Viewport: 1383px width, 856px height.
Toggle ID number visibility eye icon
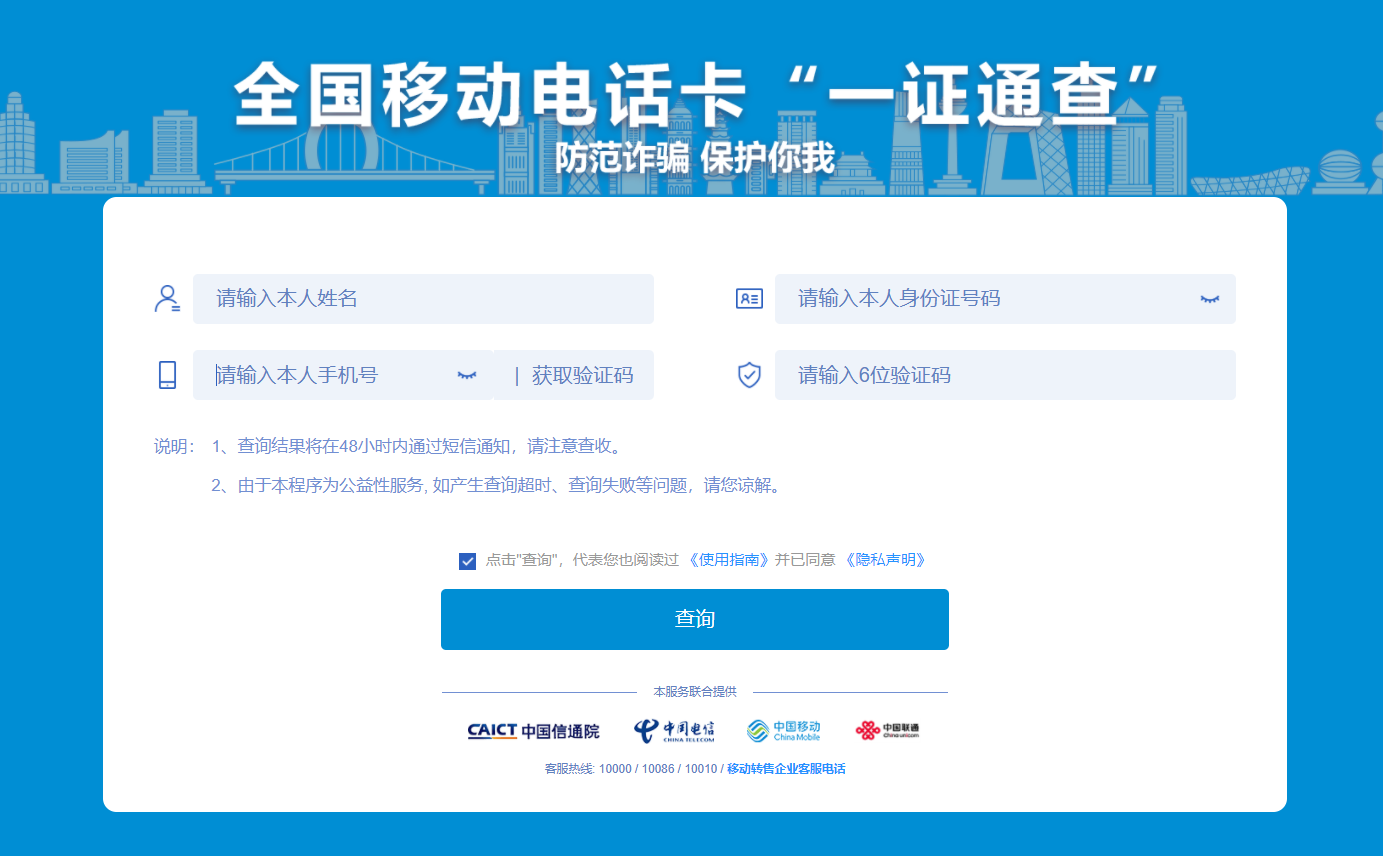tap(1210, 299)
